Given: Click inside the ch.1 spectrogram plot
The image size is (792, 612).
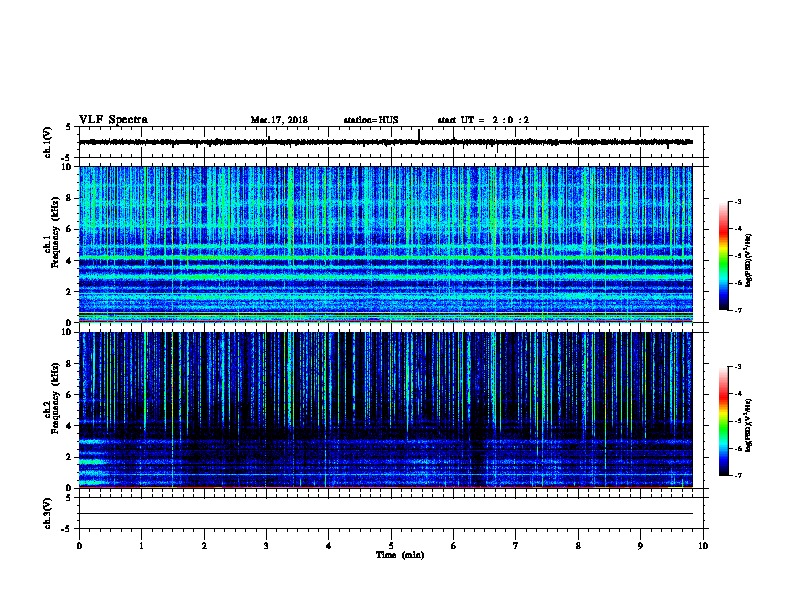Looking at the screenshot, I should point(385,244).
